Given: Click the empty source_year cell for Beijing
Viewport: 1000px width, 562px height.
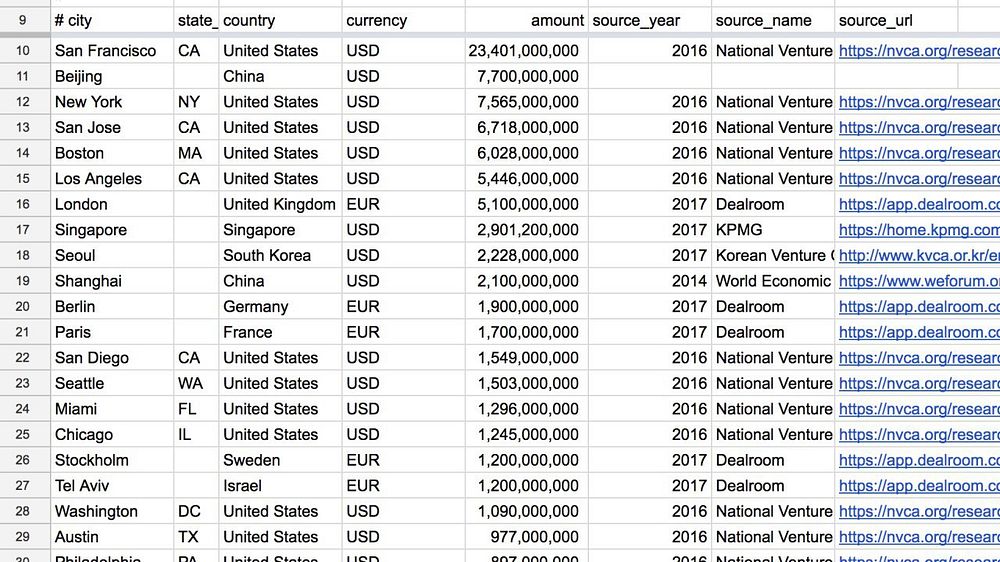Looking at the screenshot, I should pyautogui.click(x=650, y=76).
